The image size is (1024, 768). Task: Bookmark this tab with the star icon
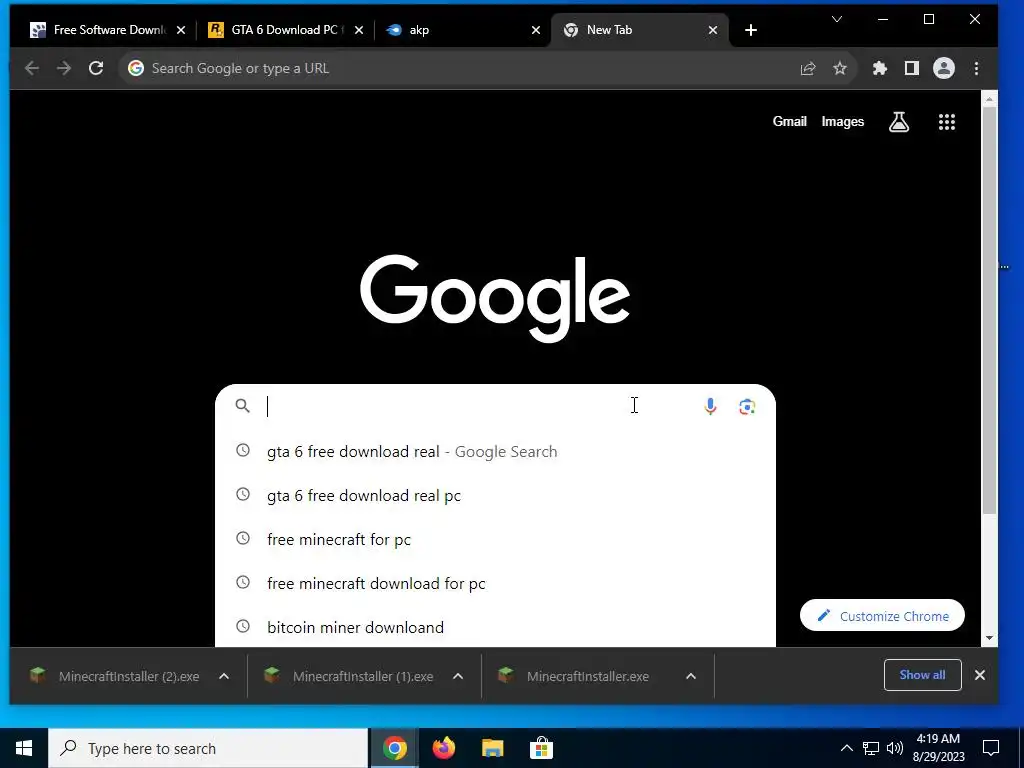[x=840, y=68]
